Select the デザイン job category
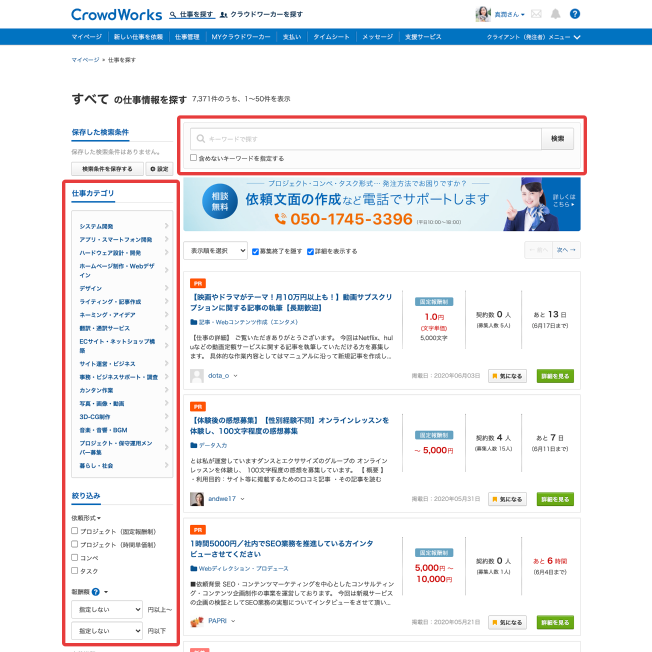 (91, 288)
